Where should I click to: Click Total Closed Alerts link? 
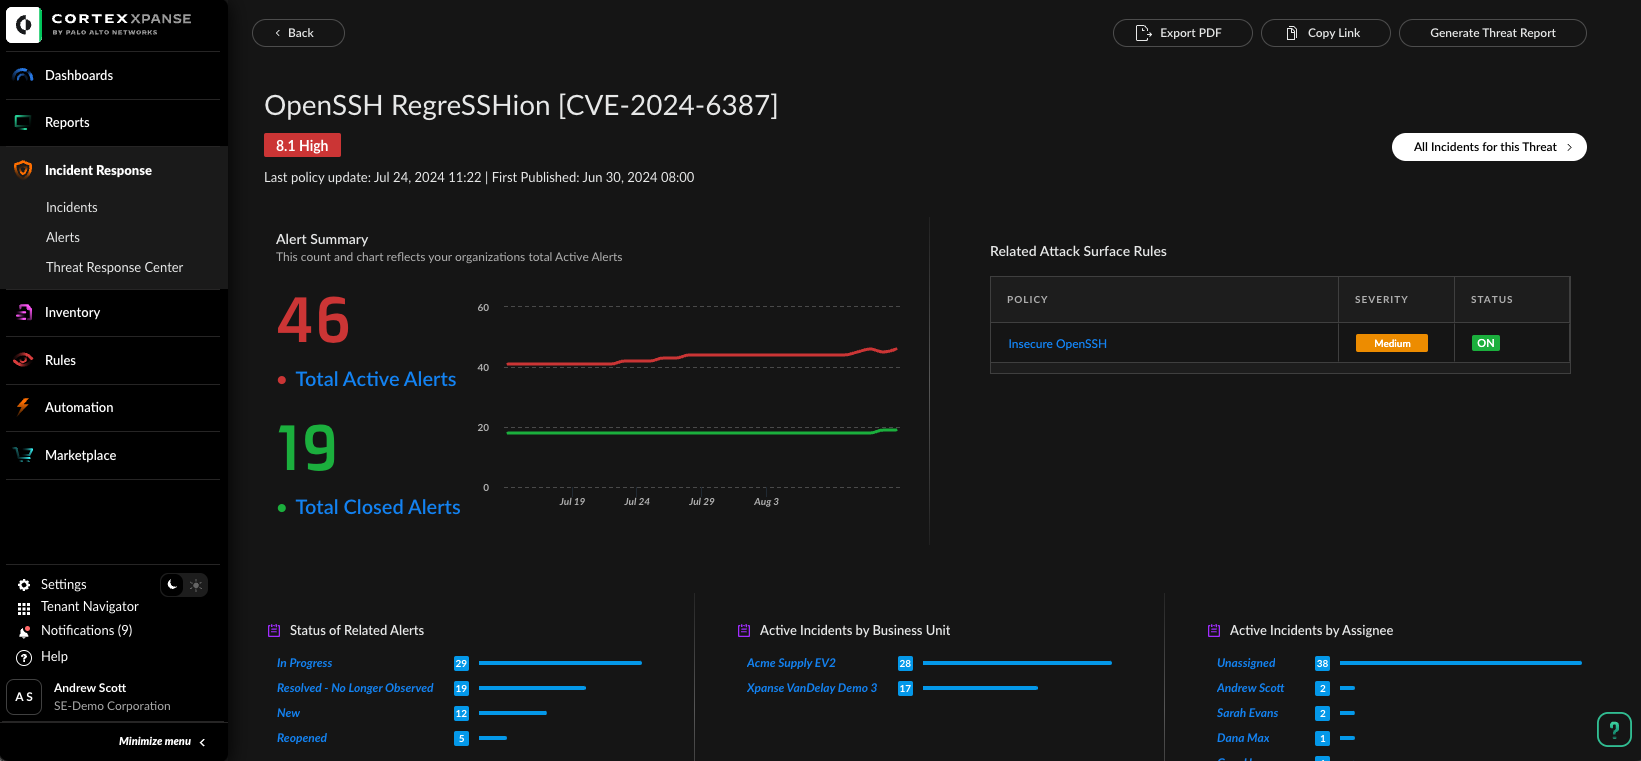378,507
